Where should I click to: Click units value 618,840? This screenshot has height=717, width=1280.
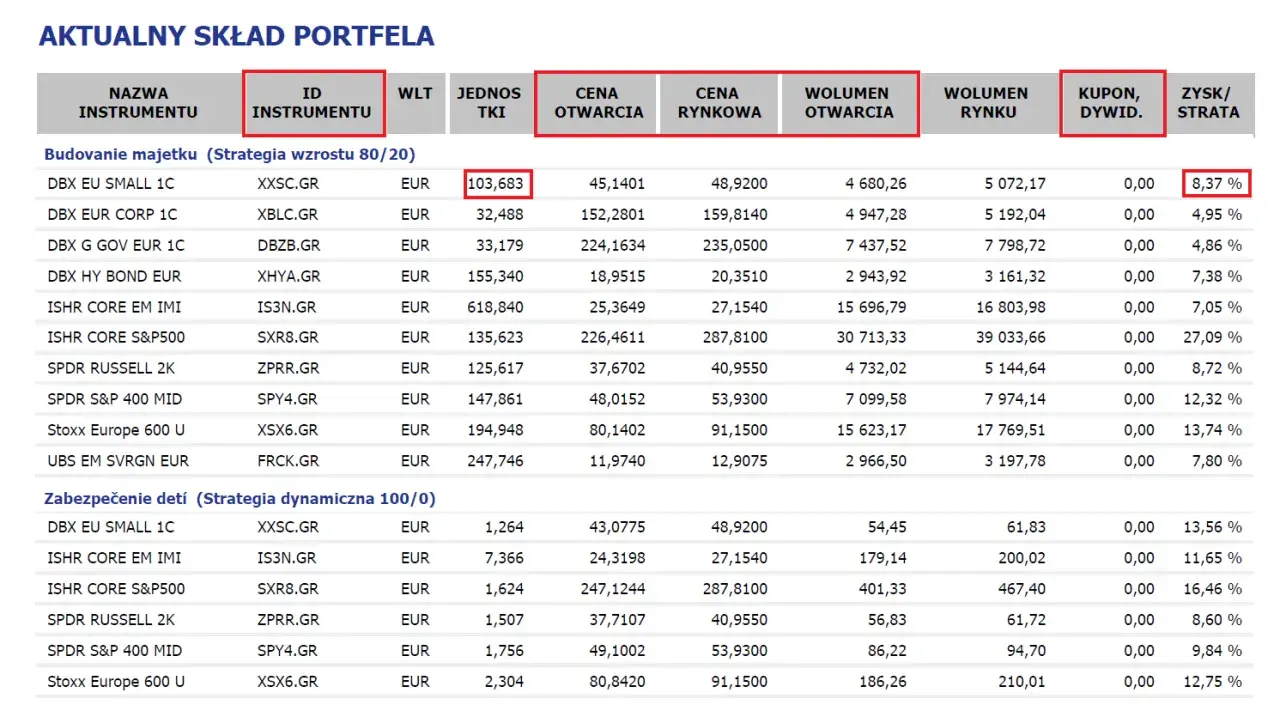pos(496,307)
